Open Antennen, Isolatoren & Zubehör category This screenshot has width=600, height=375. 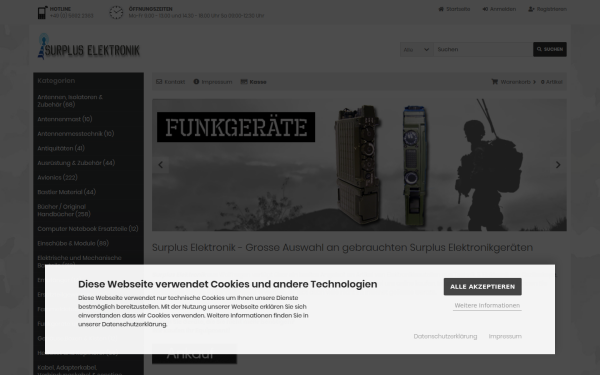(70, 101)
